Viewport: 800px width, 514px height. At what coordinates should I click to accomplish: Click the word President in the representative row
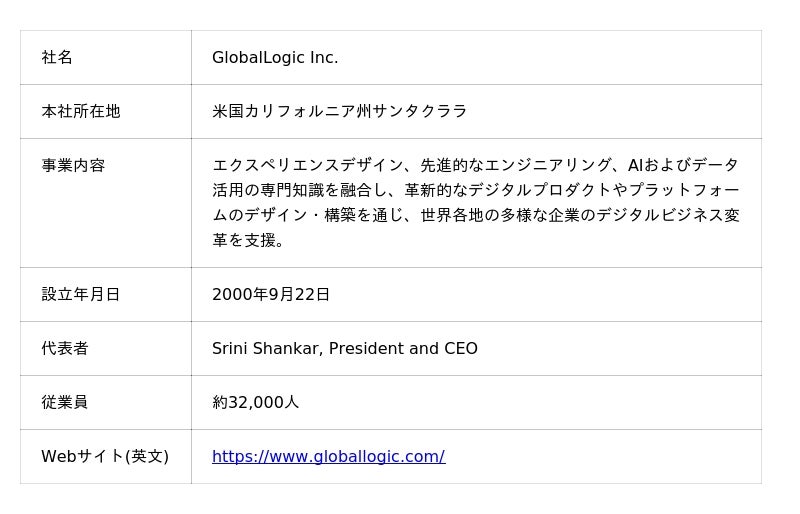[368, 349]
